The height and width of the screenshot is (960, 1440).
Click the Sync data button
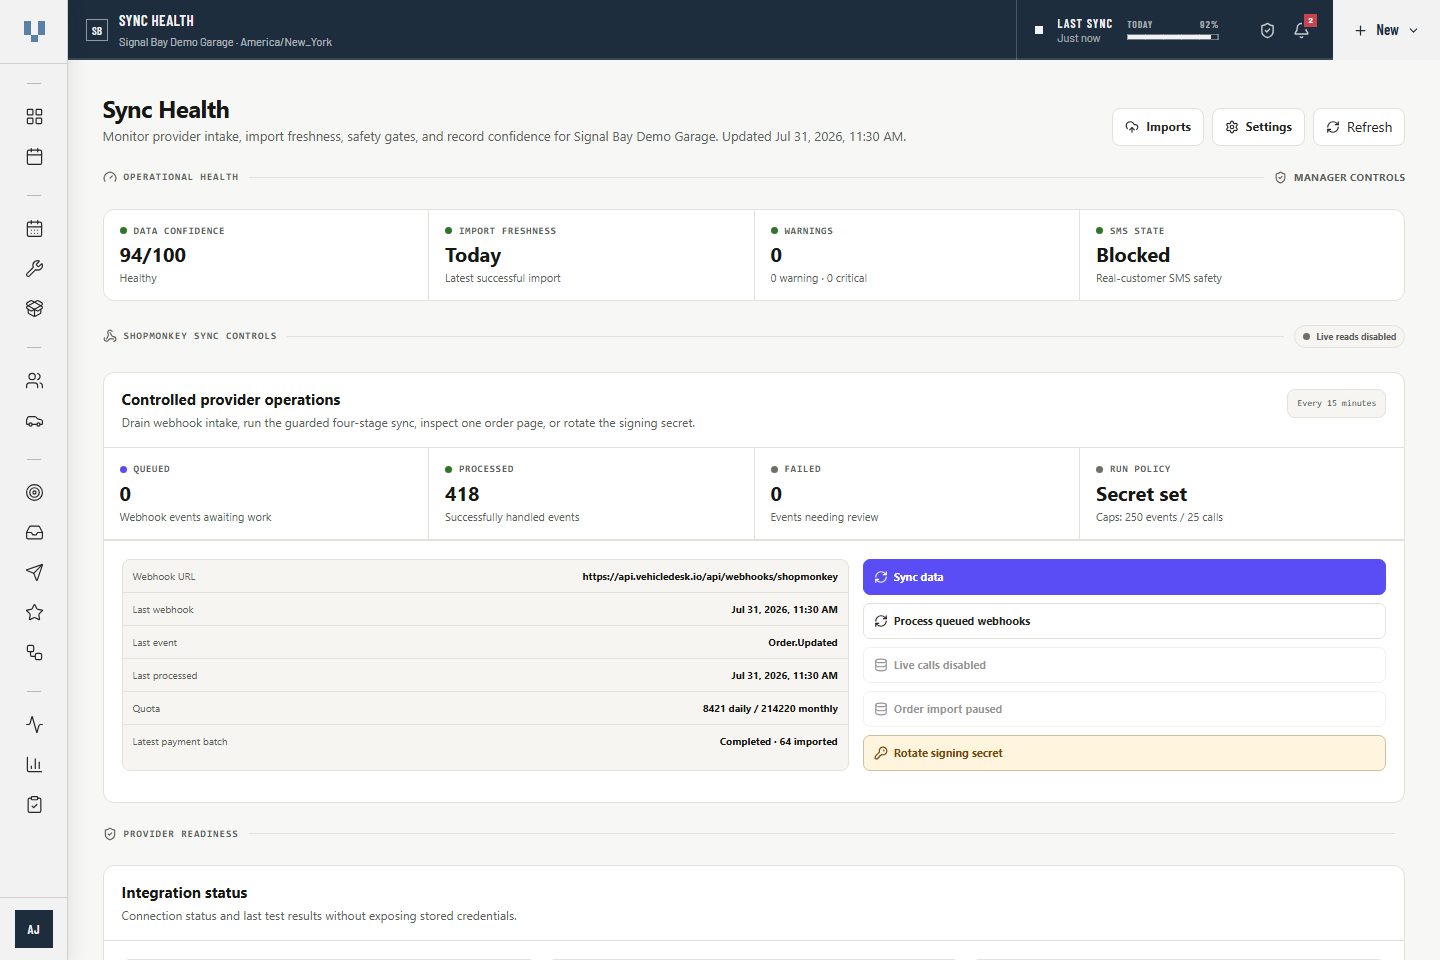(1124, 577)
